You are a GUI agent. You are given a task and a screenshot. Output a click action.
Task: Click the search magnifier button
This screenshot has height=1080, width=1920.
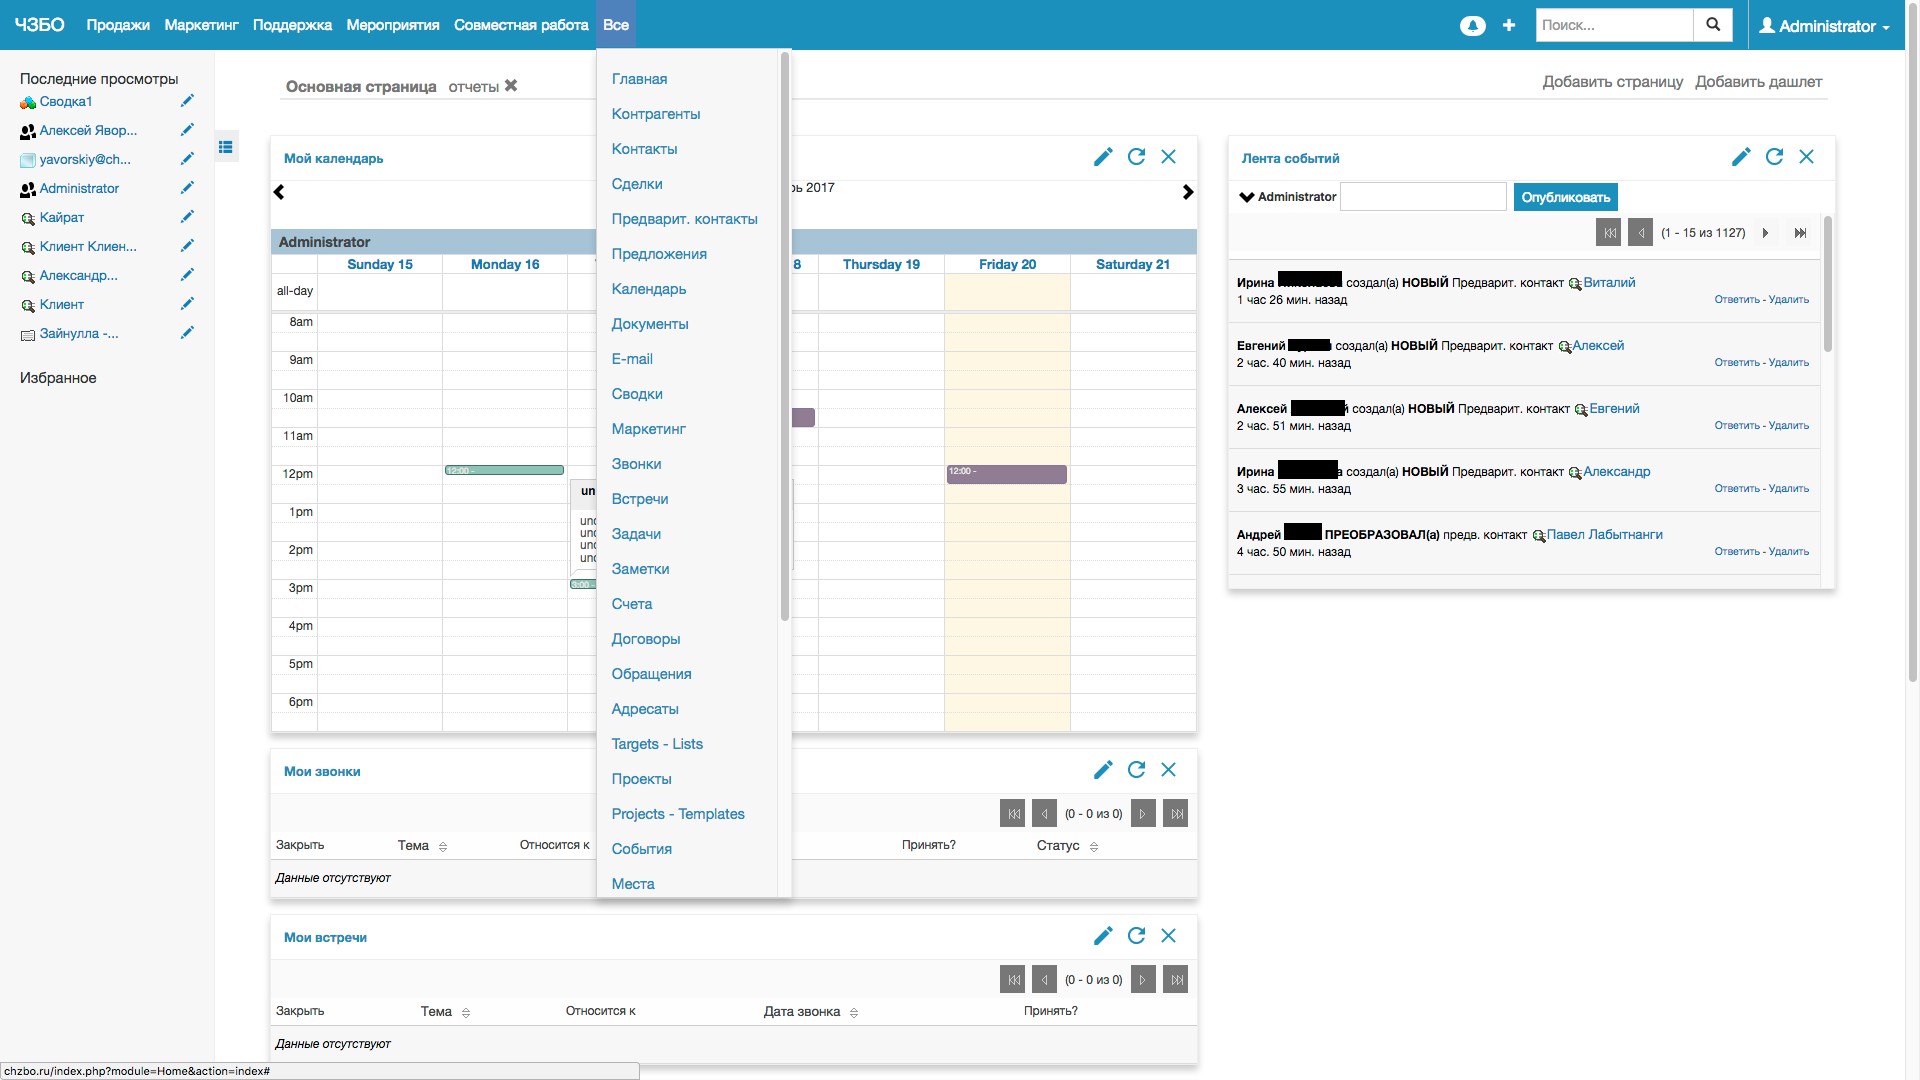1712,25
